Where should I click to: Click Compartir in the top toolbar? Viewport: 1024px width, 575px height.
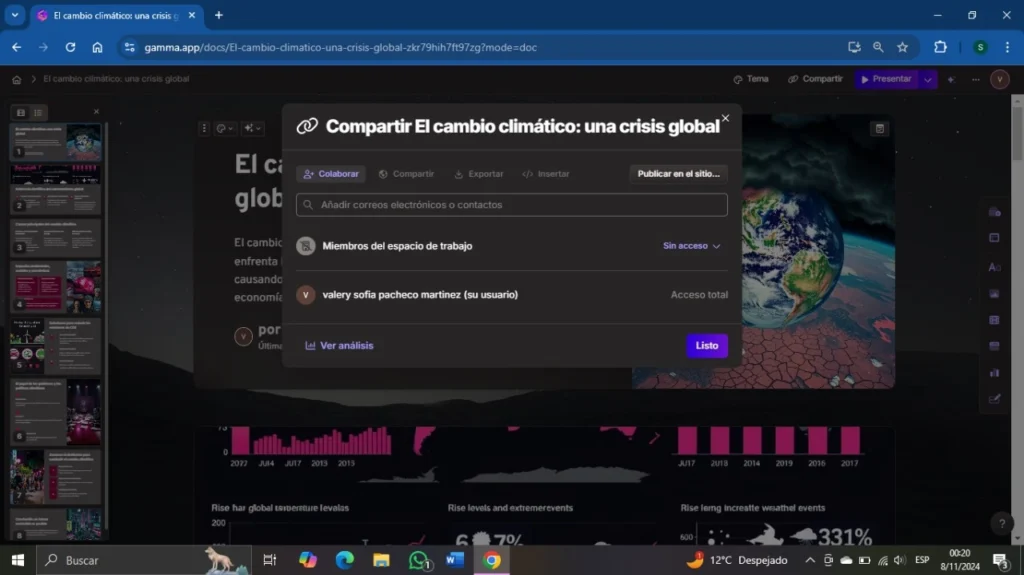click(816, 79)
